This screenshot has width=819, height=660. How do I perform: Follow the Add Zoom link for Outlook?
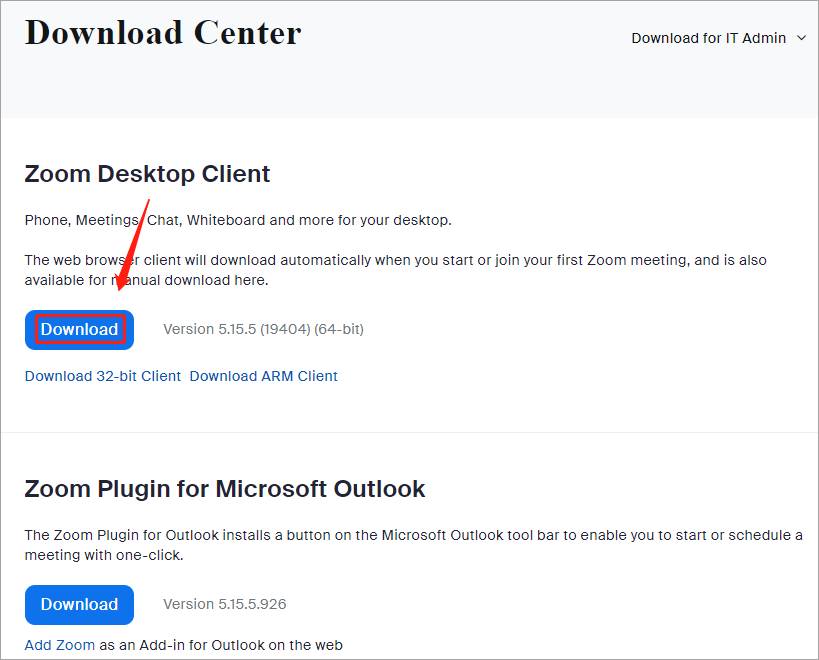(x=60, y=645)
